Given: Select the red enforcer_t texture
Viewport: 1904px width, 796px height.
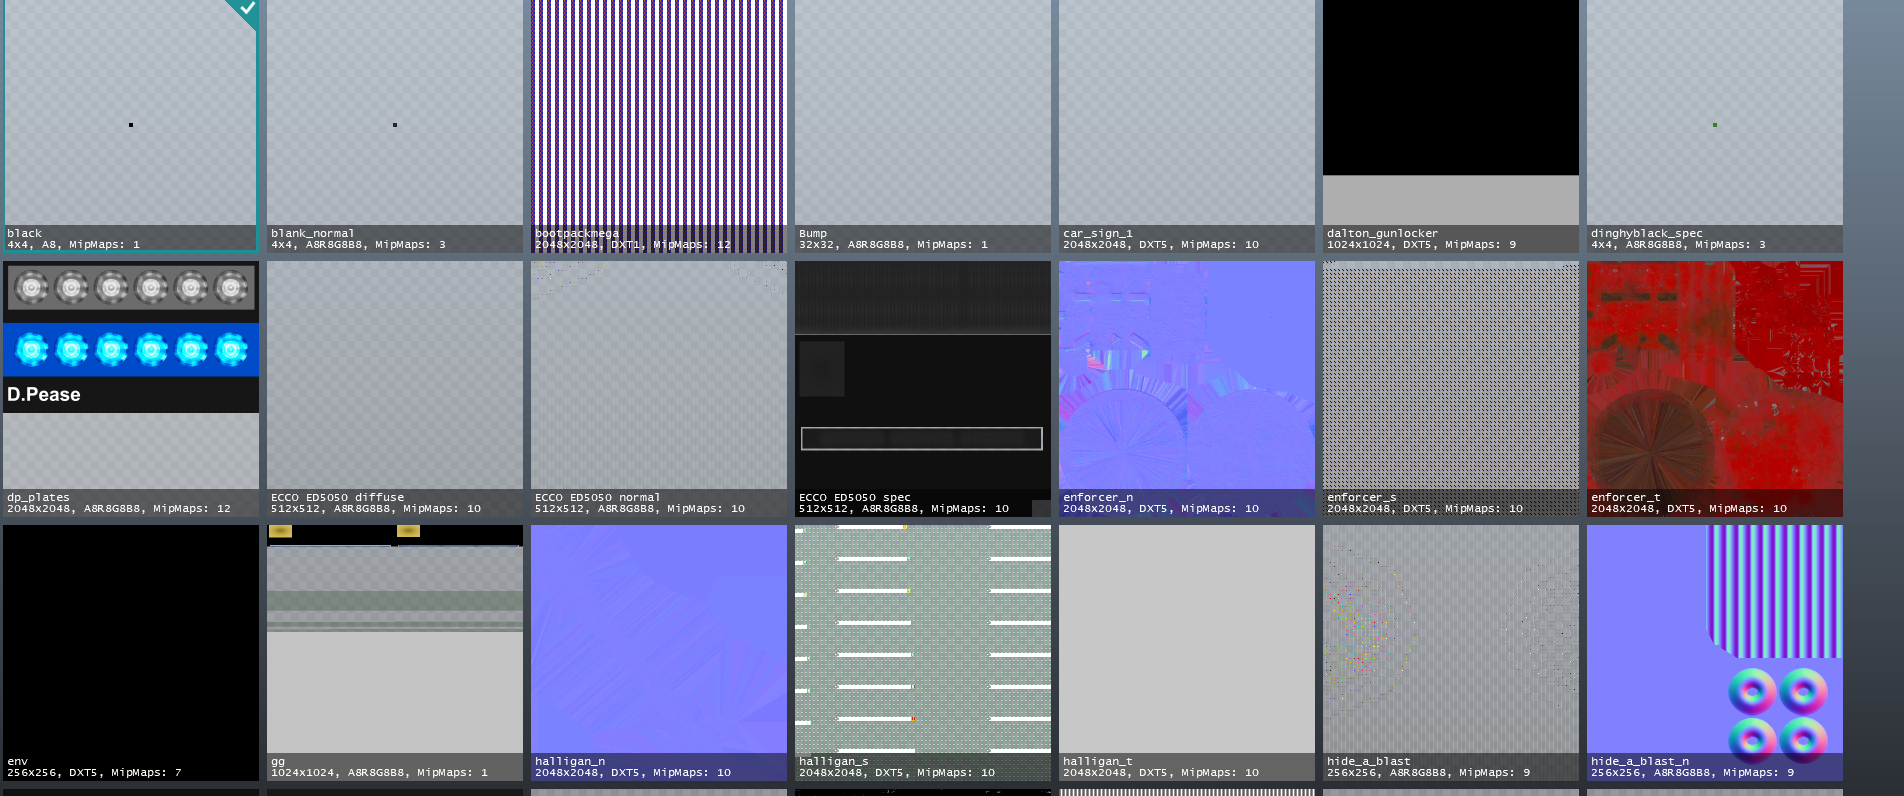Looking at the screenshot, I should tap(1714, 388).
